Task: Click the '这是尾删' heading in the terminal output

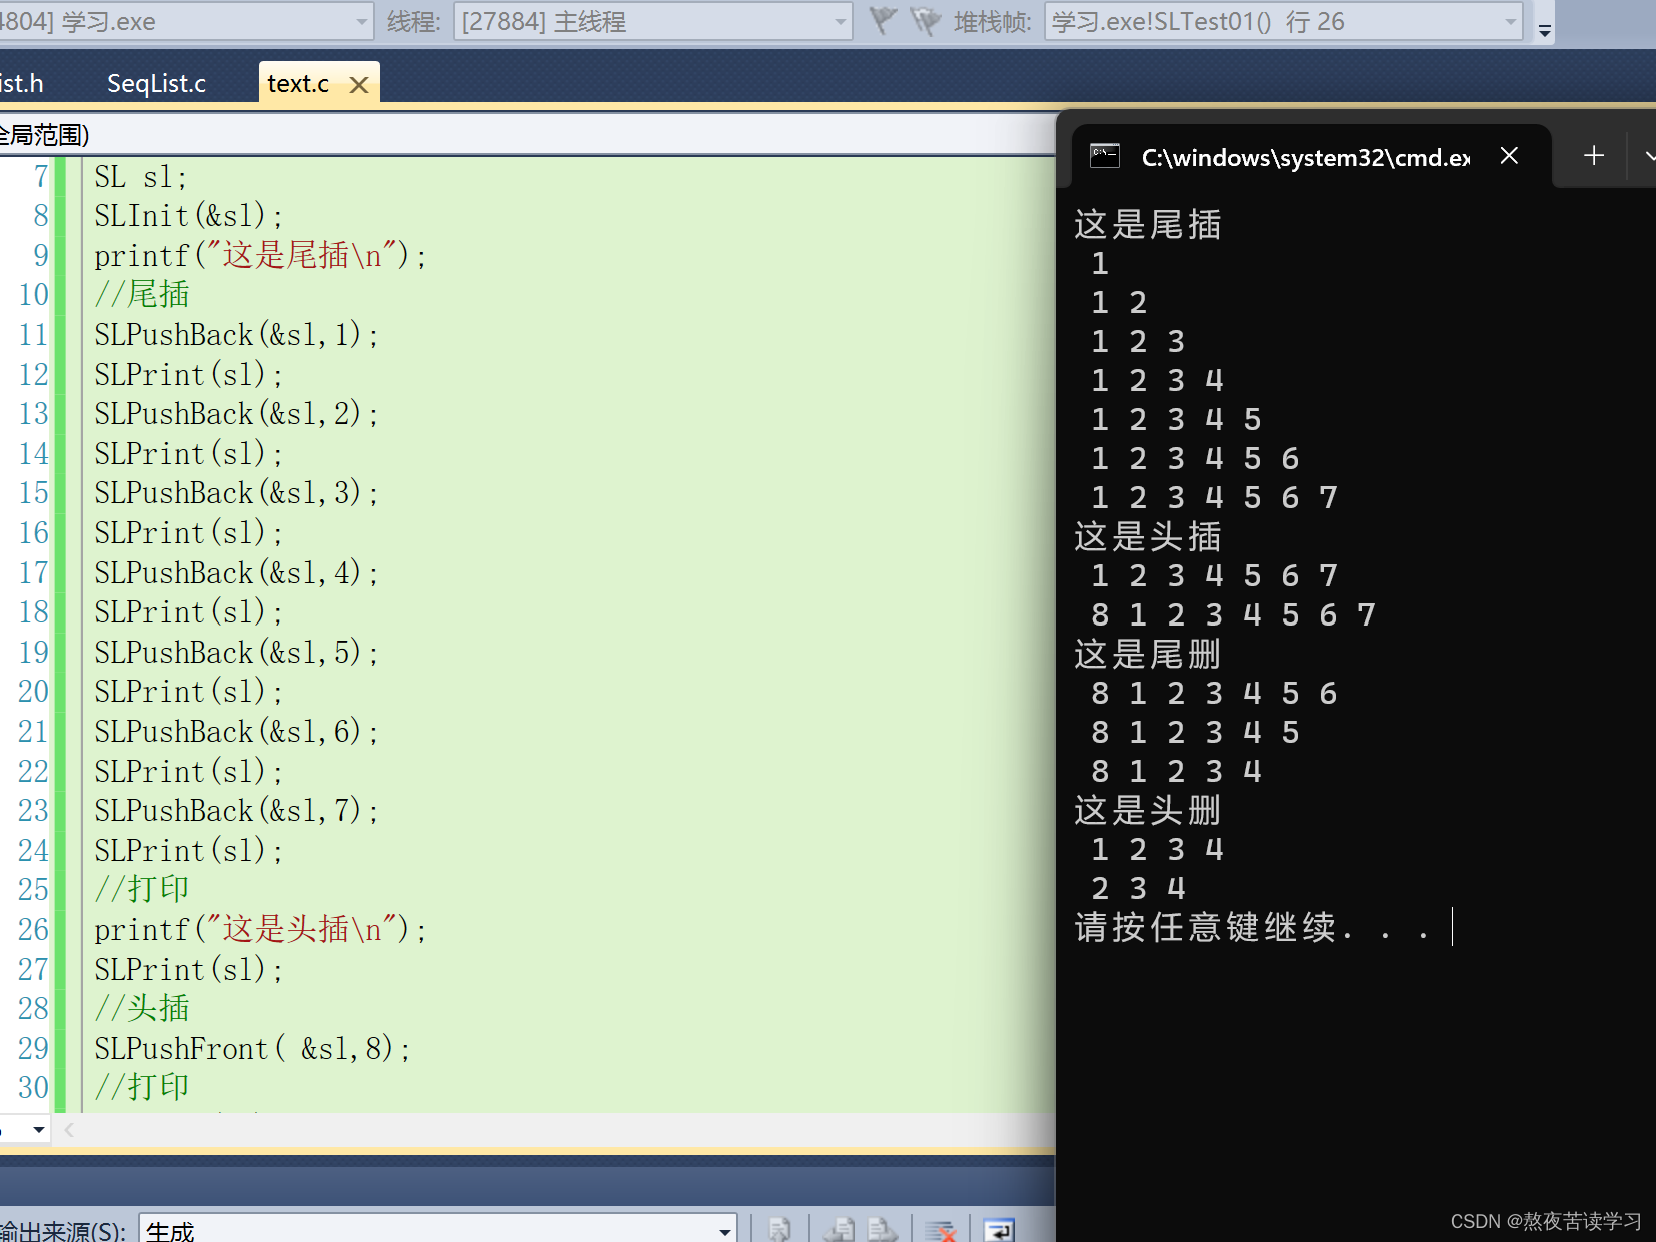Action: click(x=1148, y=654)
